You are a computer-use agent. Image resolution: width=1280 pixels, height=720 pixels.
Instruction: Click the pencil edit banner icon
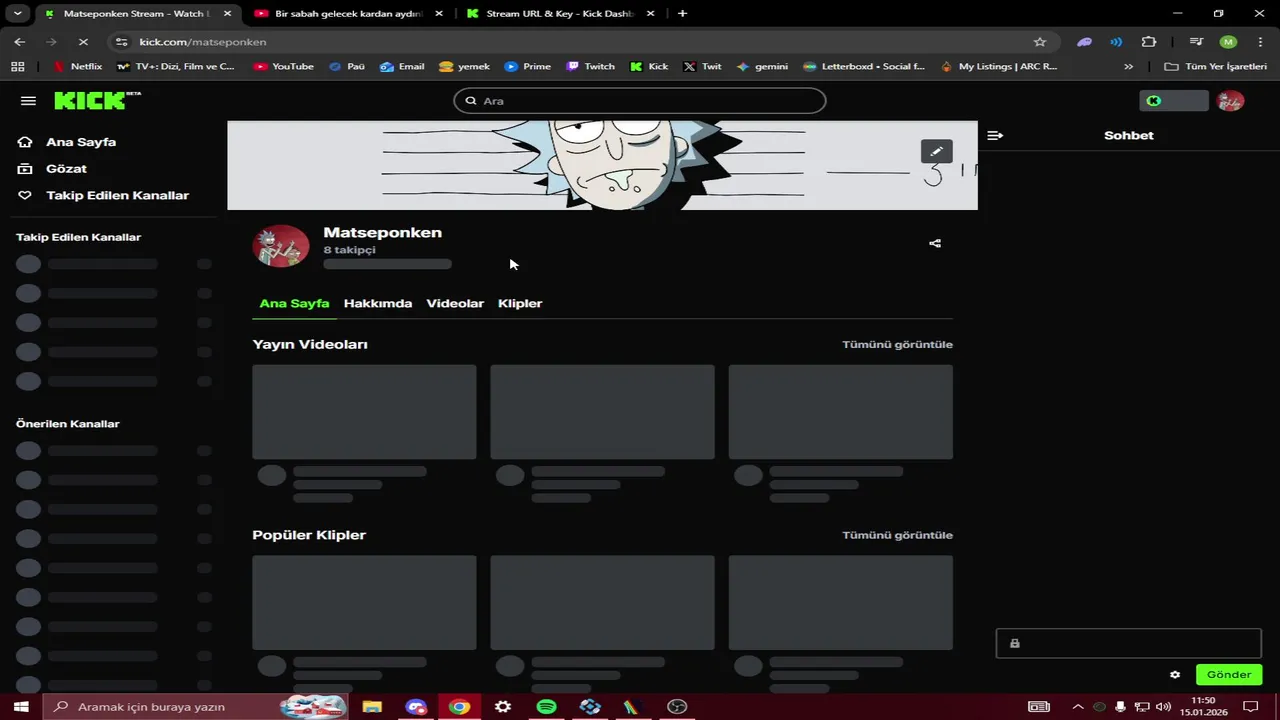pos(936,151)
